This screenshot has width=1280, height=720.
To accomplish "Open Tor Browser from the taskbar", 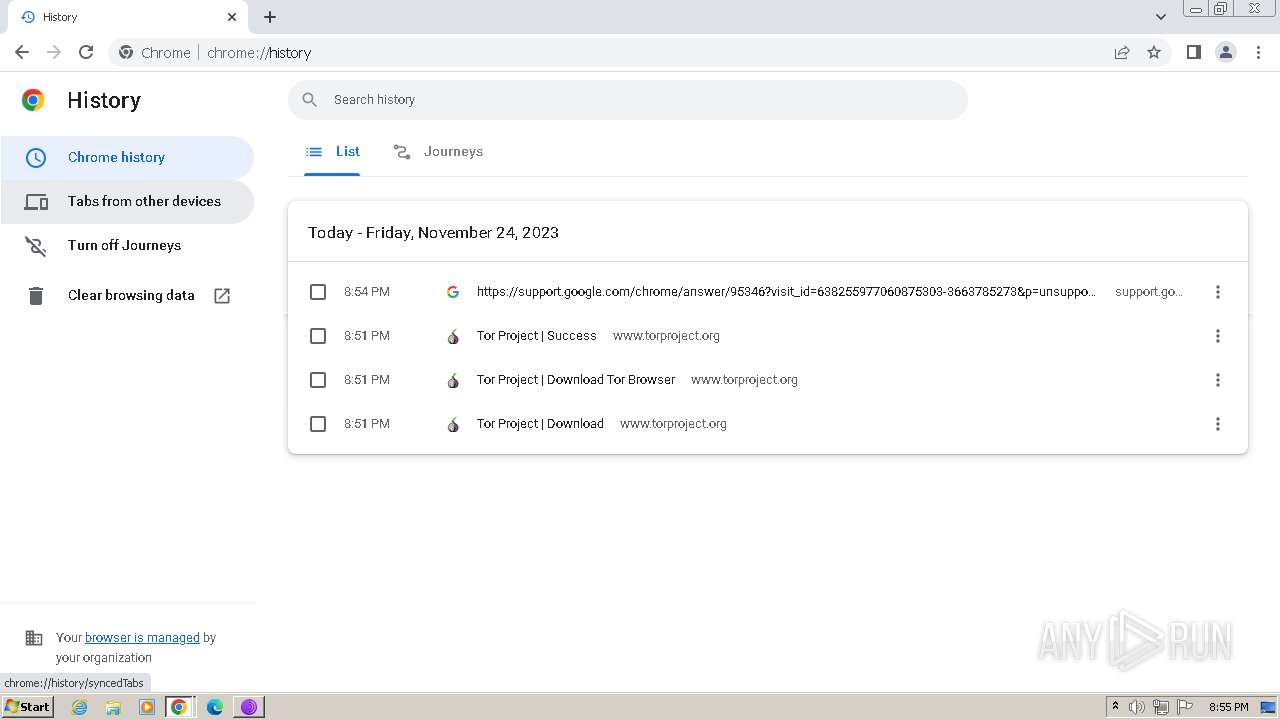I will [249, 707].
